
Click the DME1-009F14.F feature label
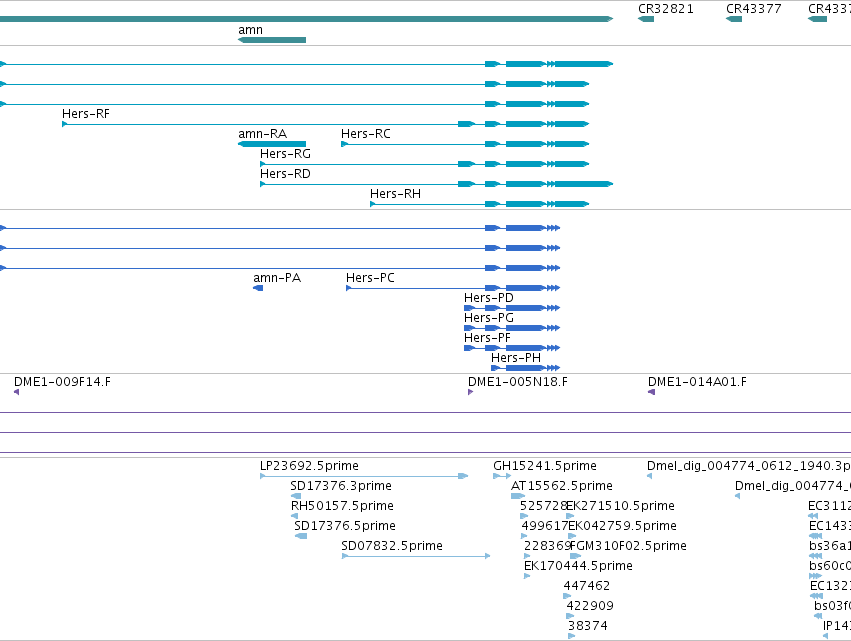(x=62, y=382)
